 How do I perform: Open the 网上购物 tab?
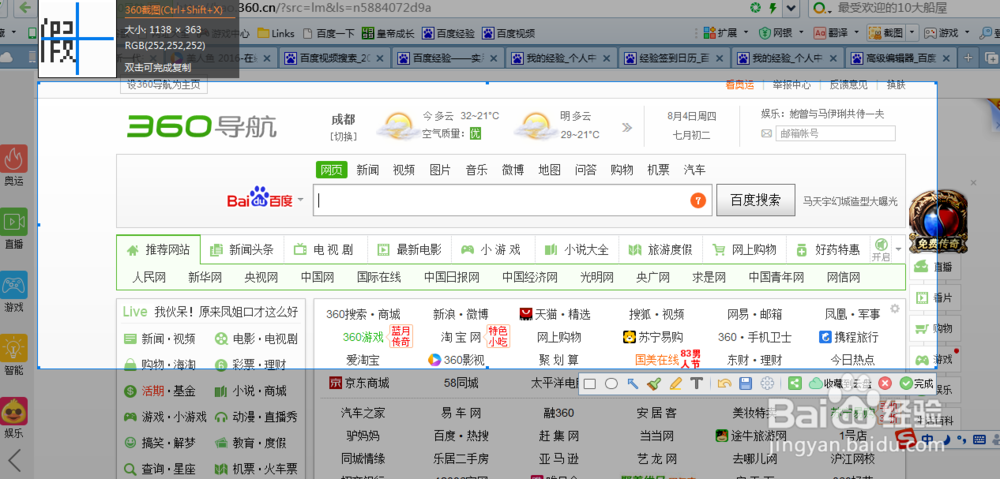click(x=744, y=249)
